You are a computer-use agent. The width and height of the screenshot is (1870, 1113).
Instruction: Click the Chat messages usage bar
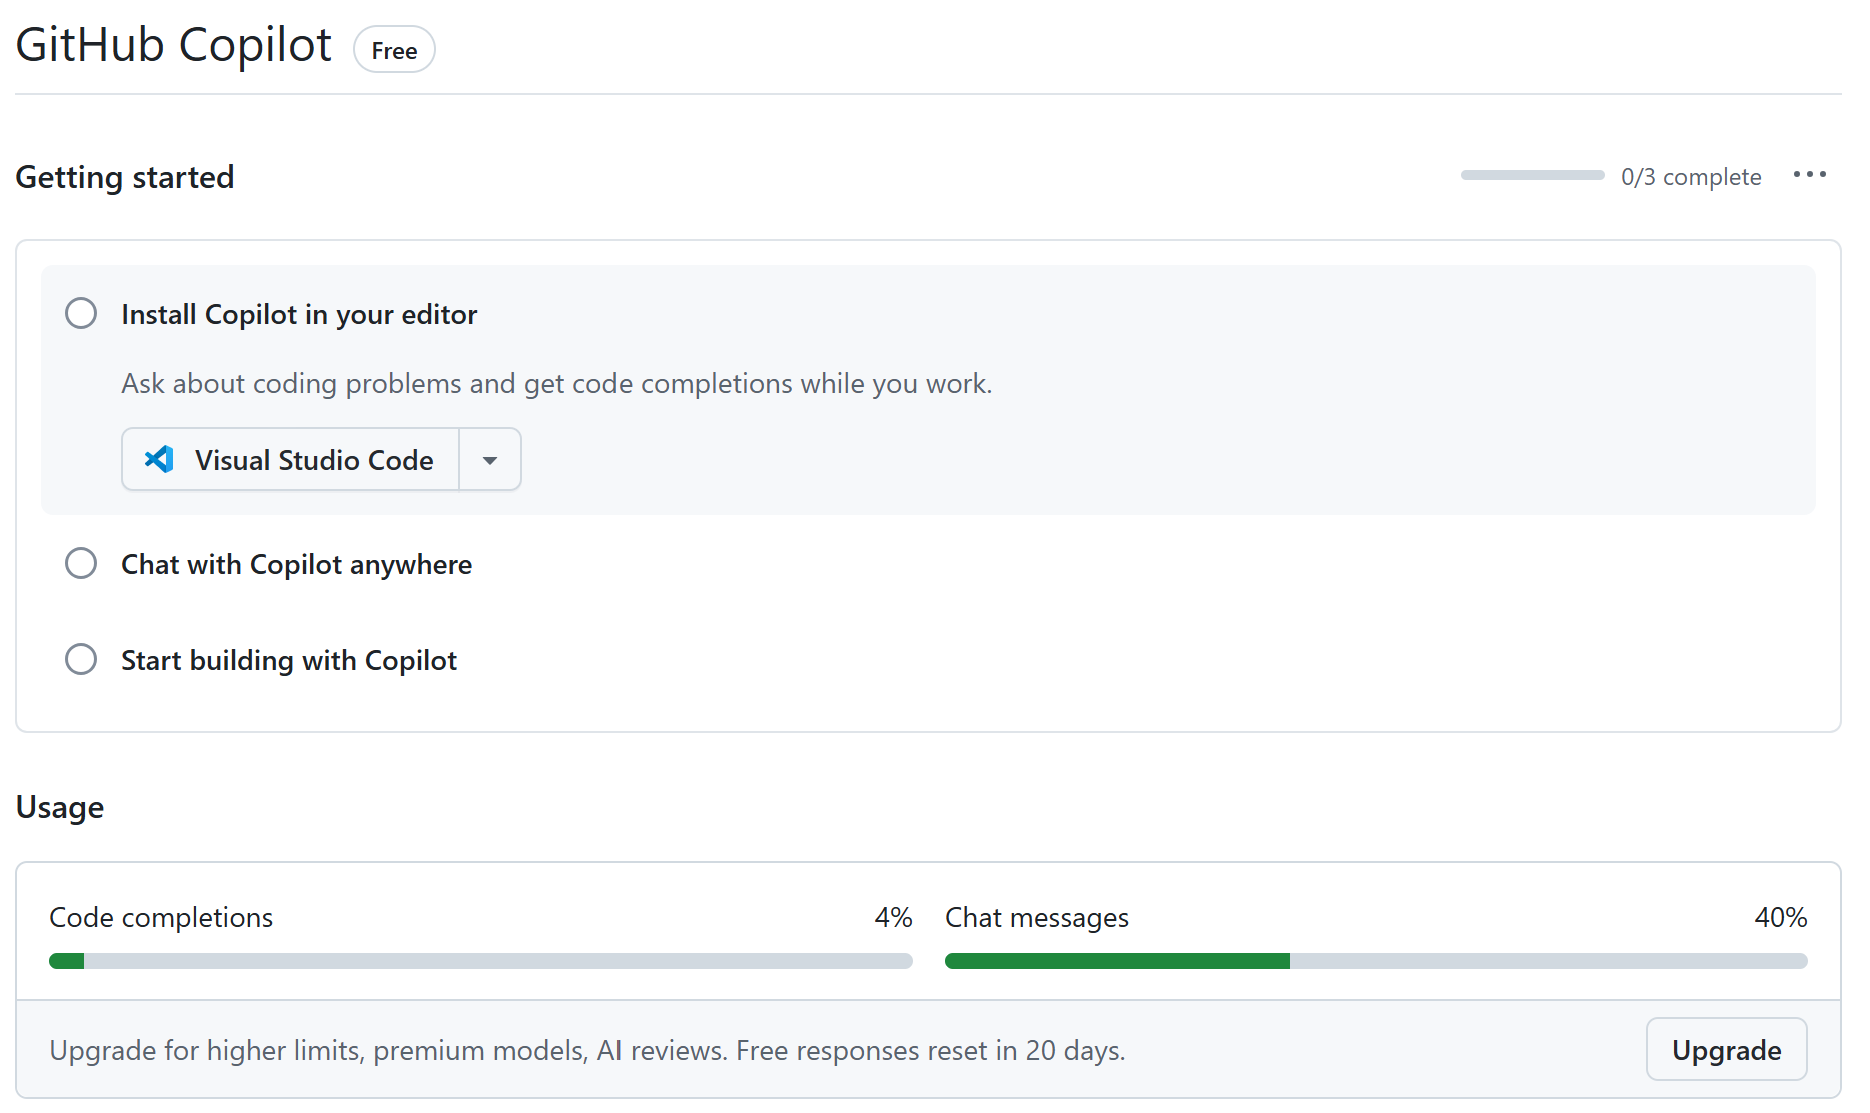(x=1375, y=961)
